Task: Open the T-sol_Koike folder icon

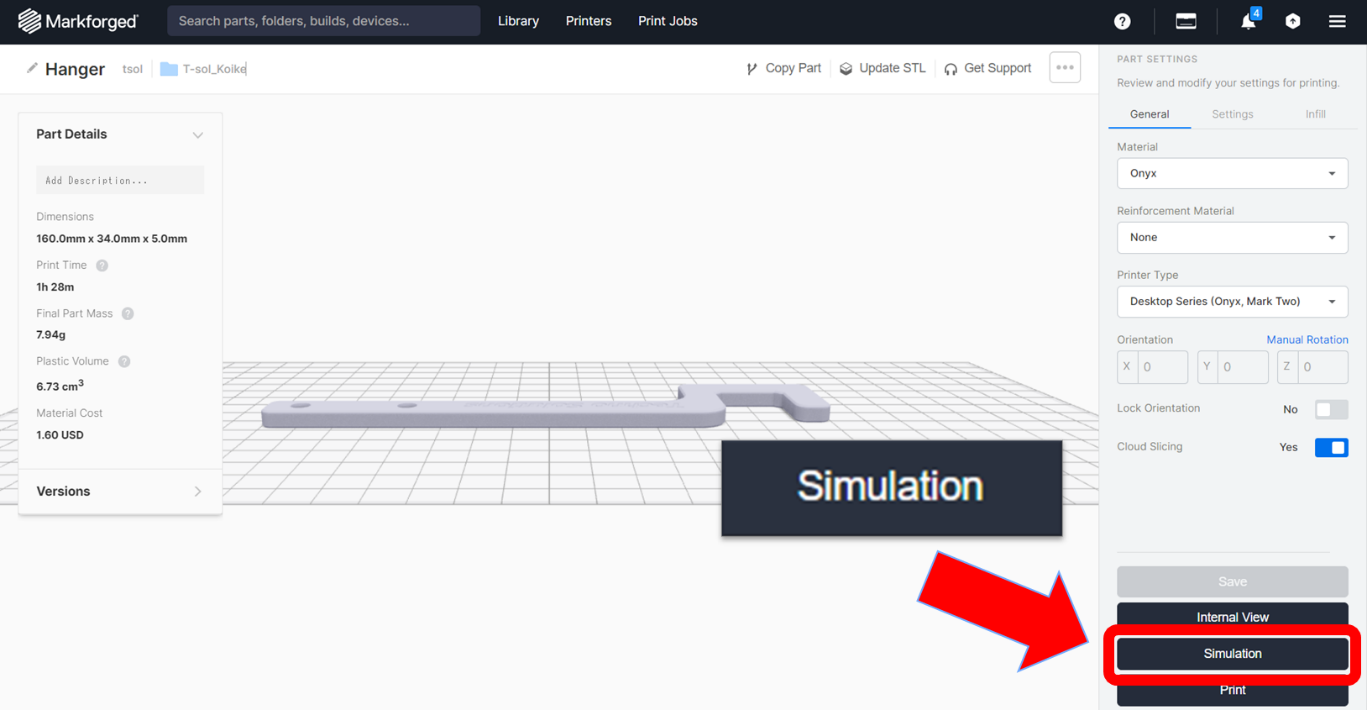Action: pyautogui.click(x=169, y=70)
